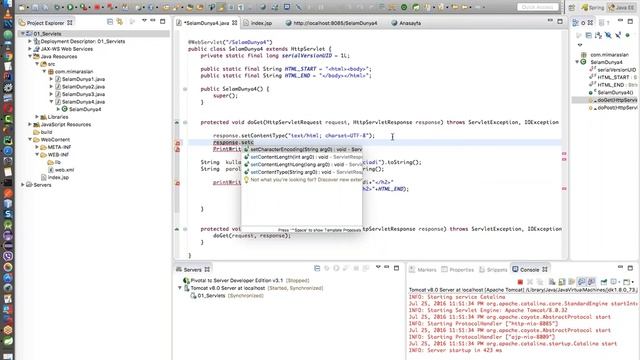This screenshot has width=640, height=360.
Task: Select web.xml in Project Explorer
Action: coord(64,170)
